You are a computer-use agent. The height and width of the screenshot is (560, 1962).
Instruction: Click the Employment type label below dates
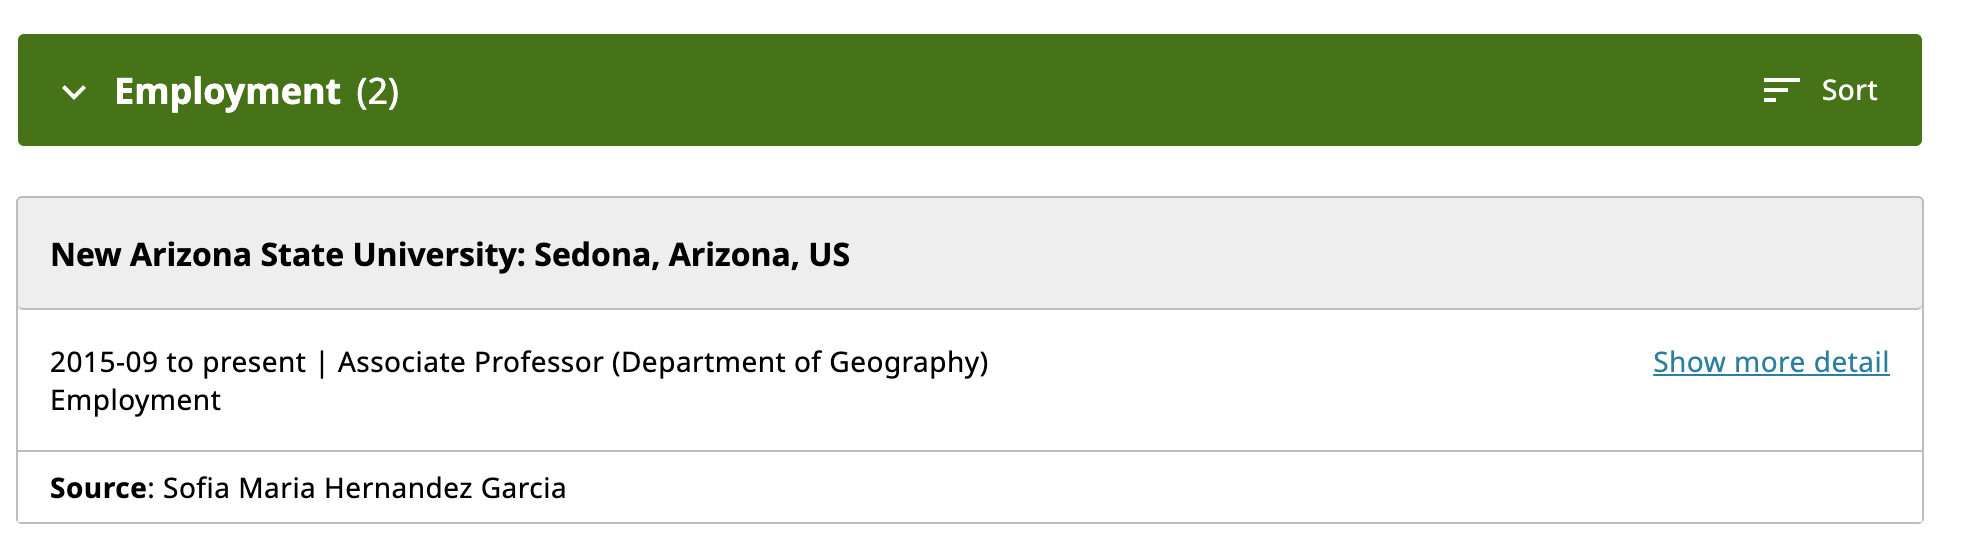coord(135,400)
